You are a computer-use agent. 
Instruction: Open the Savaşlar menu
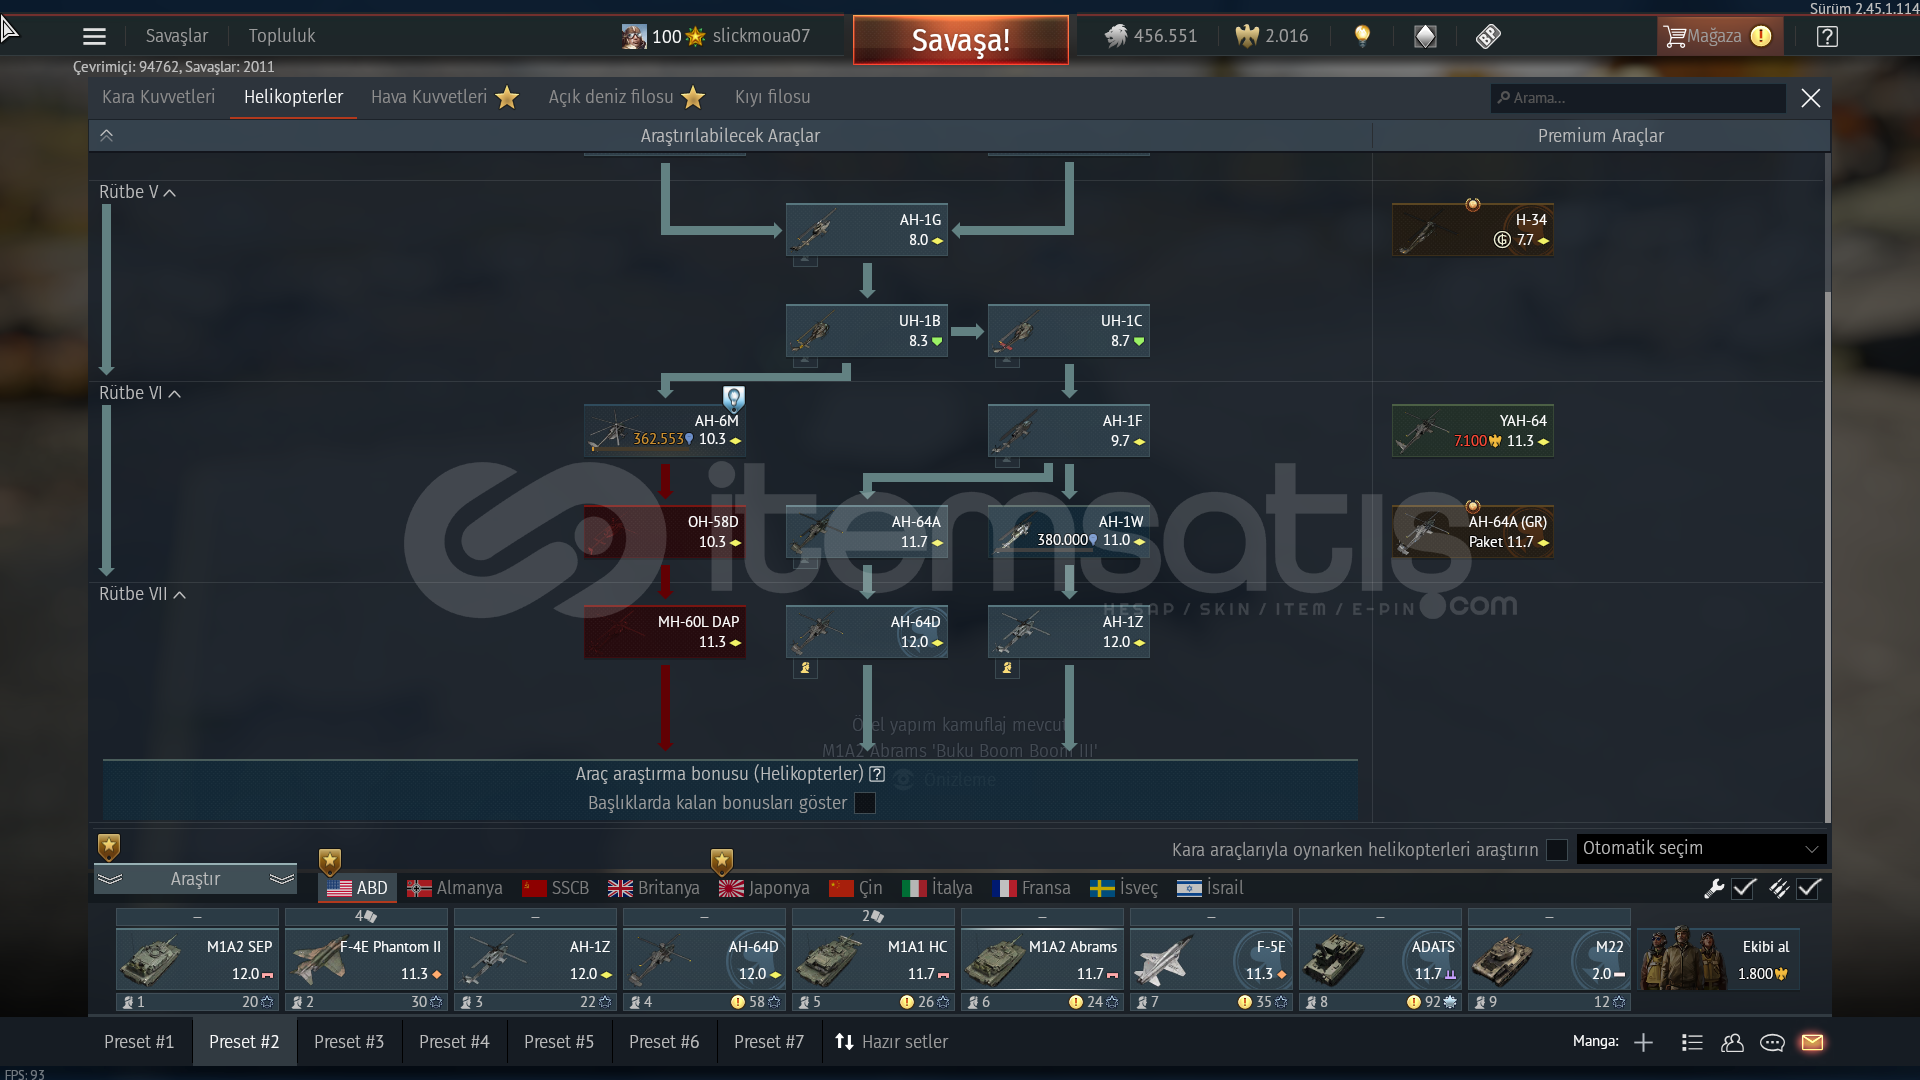coord(177,36)
